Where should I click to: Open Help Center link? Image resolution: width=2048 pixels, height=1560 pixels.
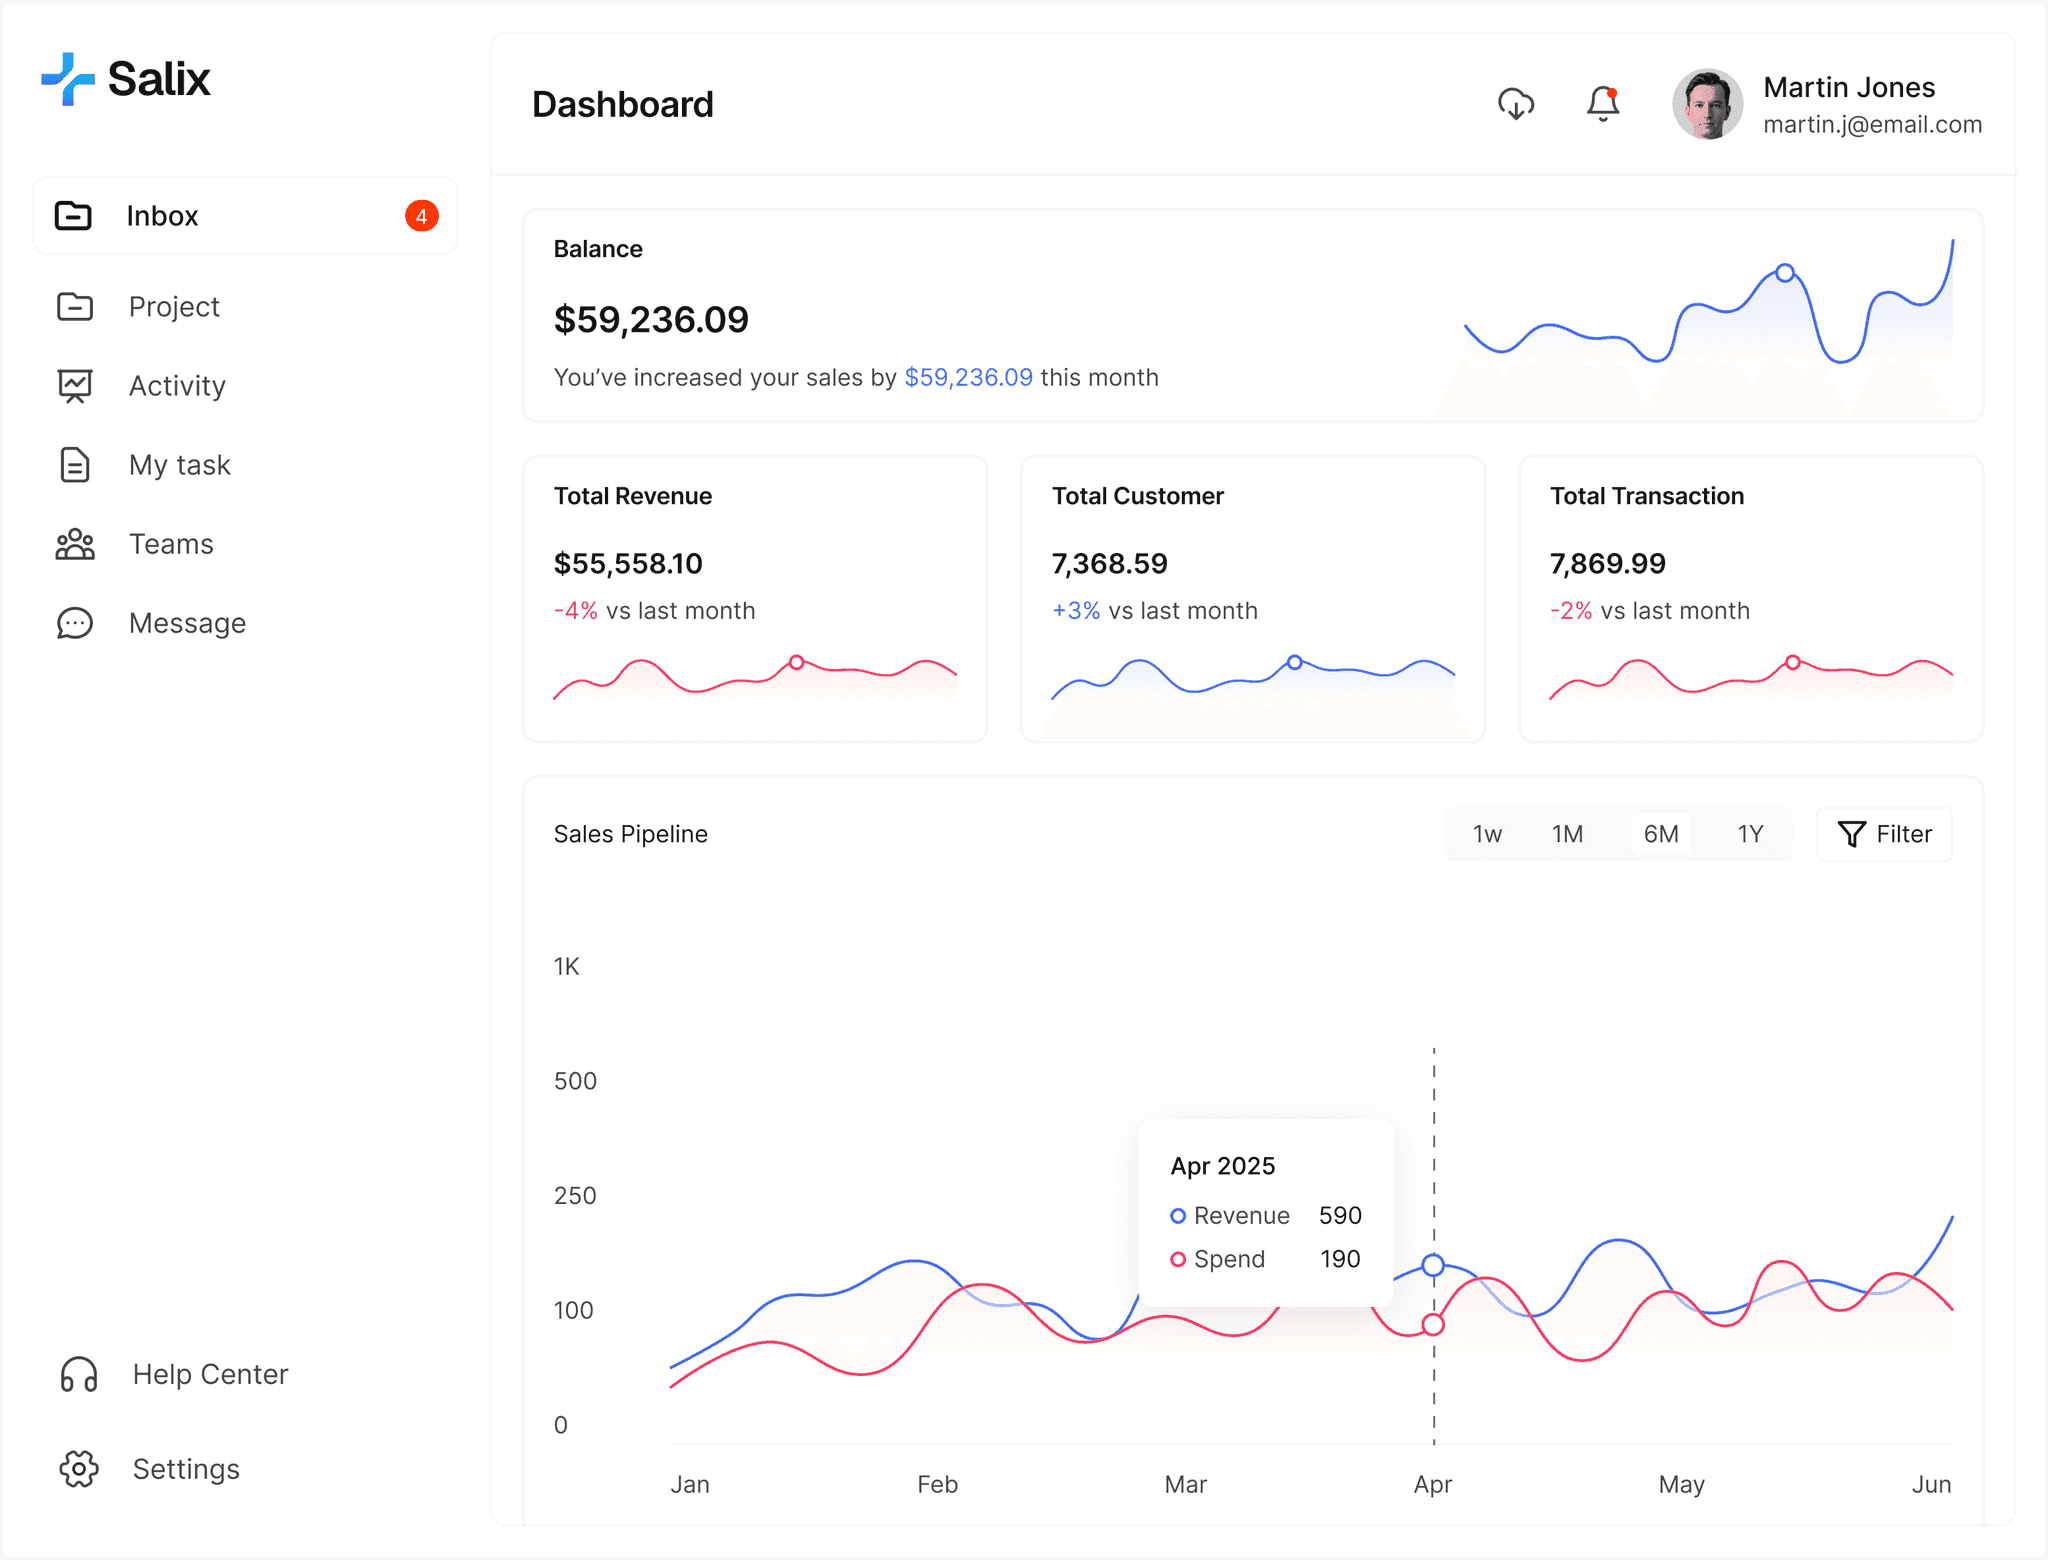[x=210, y=1374]
